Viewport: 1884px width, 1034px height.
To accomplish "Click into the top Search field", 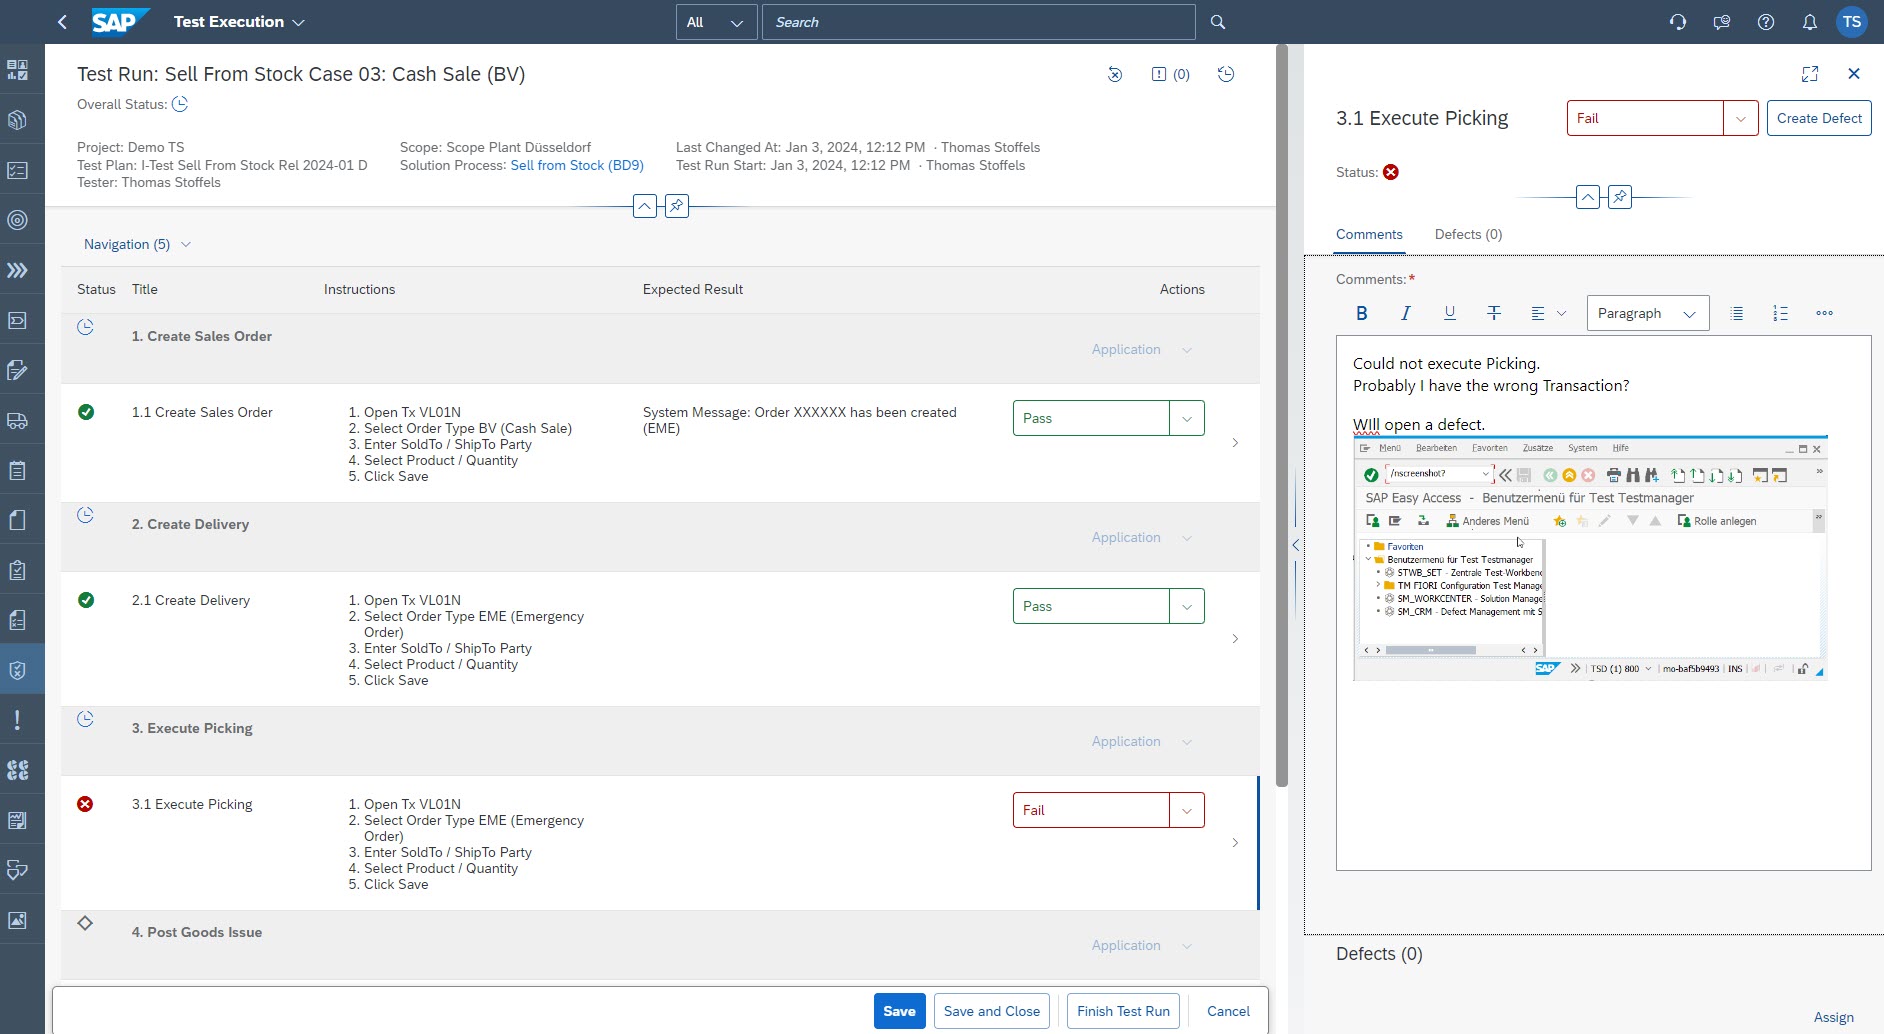I will pos(977,22).
